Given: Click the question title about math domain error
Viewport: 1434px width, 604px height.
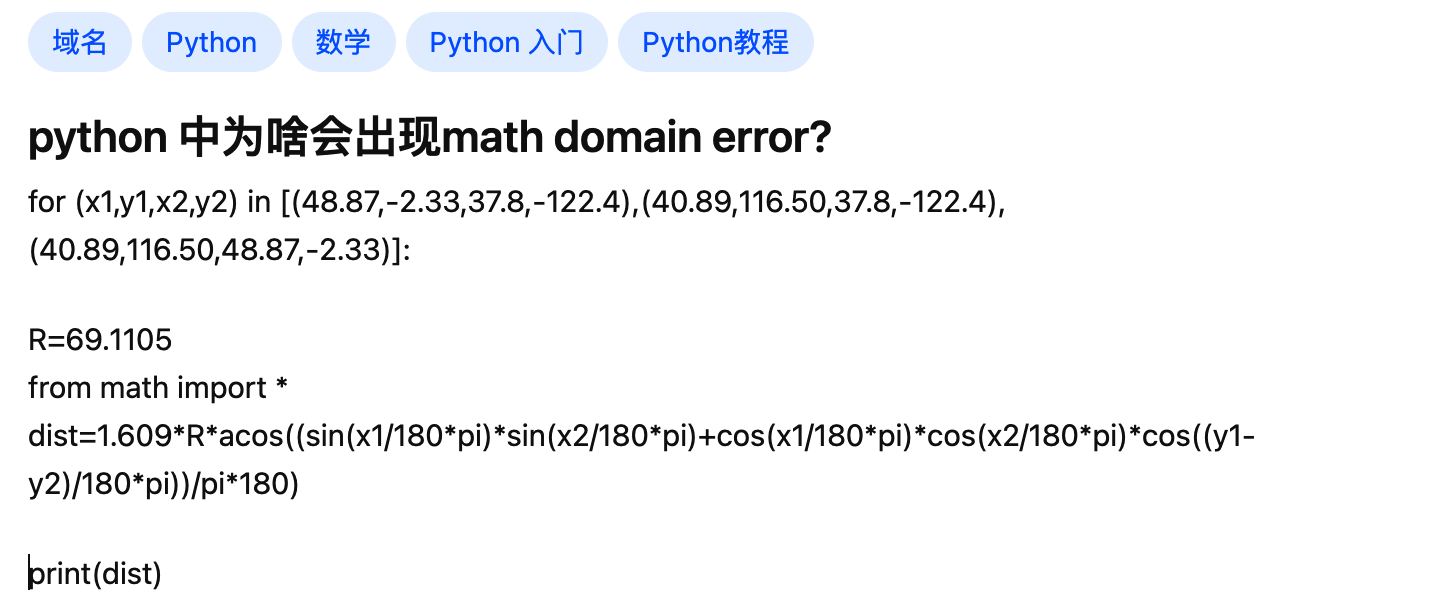Looking at the screenshot, I should (x=429, y=137).
